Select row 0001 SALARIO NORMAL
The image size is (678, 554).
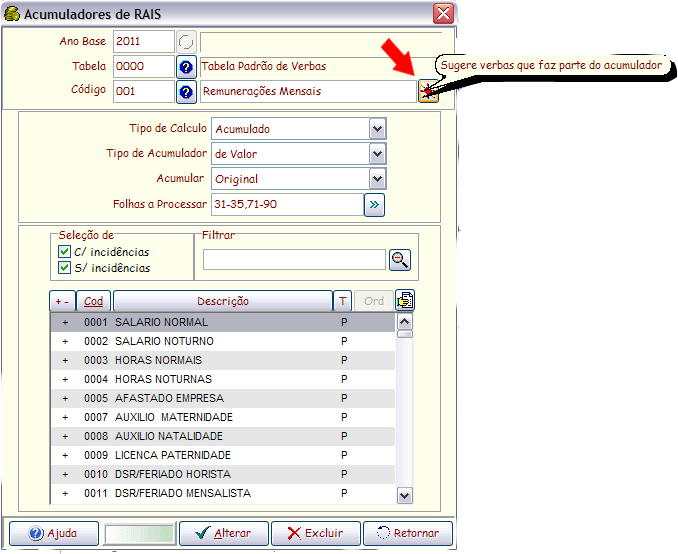(x=223, y=322)
